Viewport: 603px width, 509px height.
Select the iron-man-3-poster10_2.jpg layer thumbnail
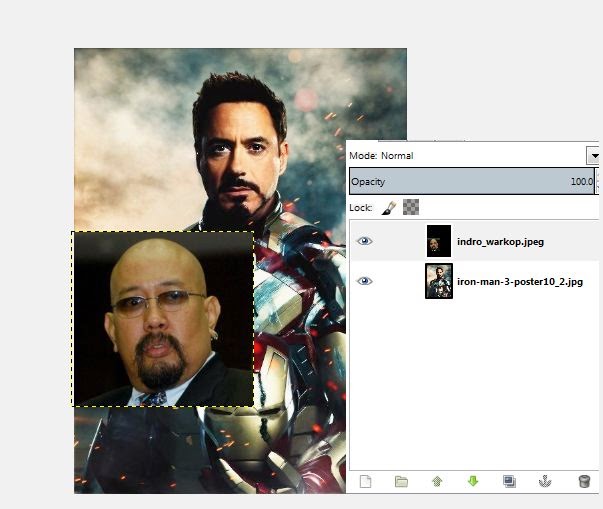439,281
